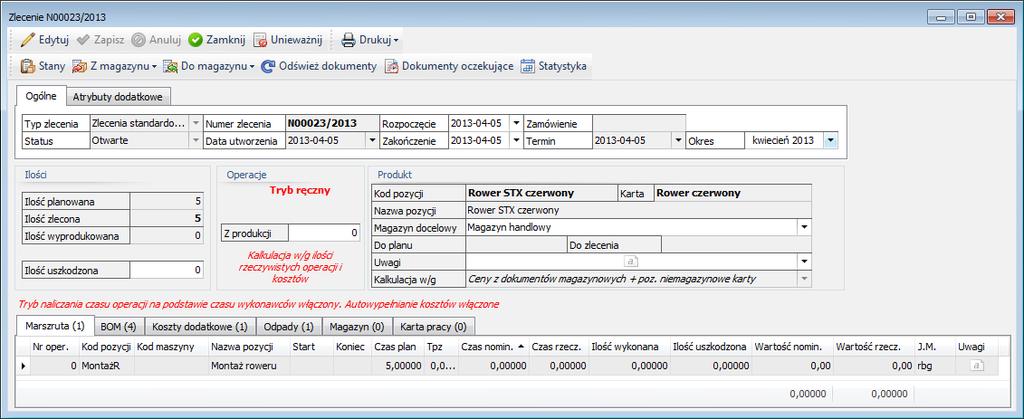The width and height of the screenshot is (1024, 419).
Task: Switch to Atrybuty dodatkowe tab
Action: click(118, 97)
